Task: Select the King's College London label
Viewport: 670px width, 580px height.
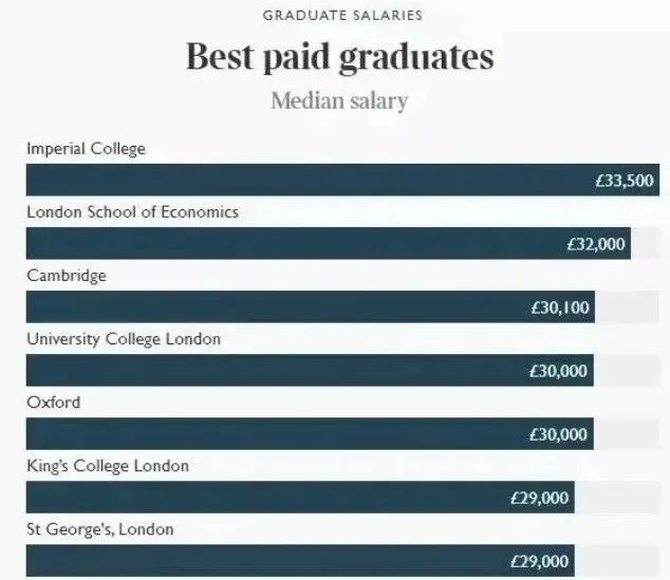Action: [108, 466]
